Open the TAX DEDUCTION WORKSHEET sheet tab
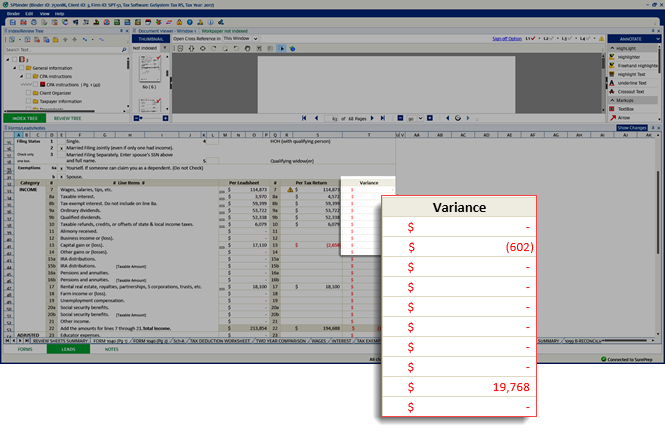The width and height of the screenshot is (665, 432). [220, 341]
